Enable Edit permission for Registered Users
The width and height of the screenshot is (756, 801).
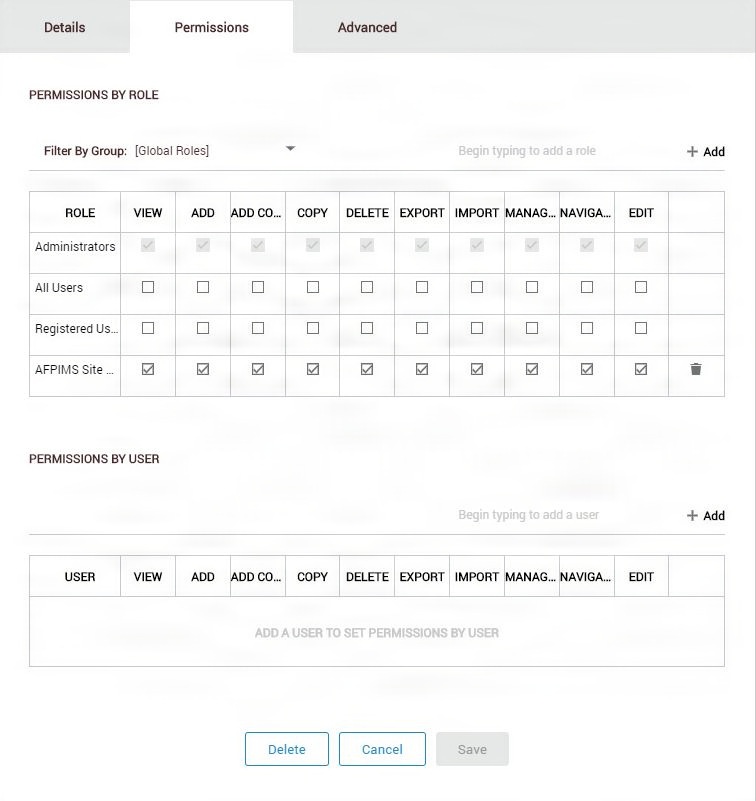(x=641, y=328)
